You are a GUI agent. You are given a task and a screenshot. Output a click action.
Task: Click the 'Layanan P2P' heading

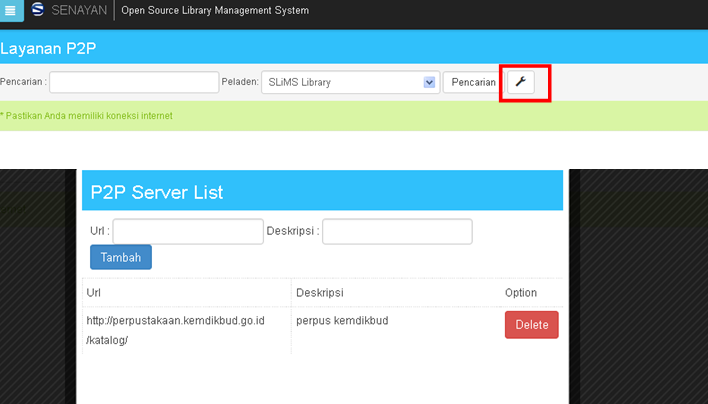[48, 48]
